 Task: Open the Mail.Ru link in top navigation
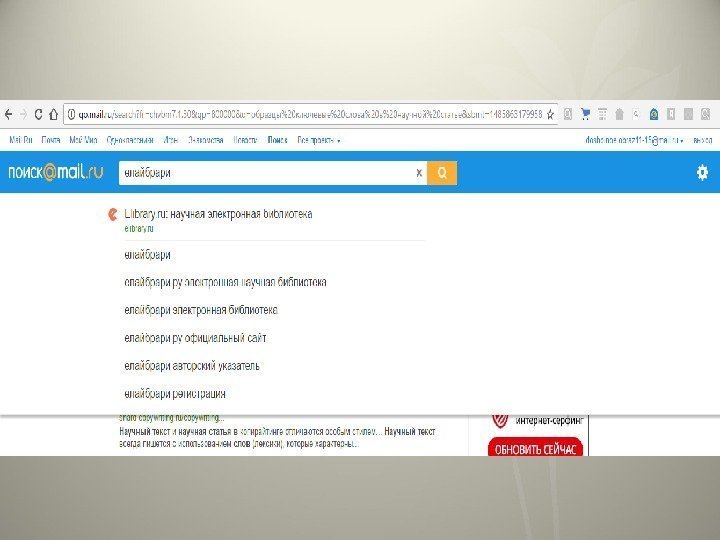21,140
